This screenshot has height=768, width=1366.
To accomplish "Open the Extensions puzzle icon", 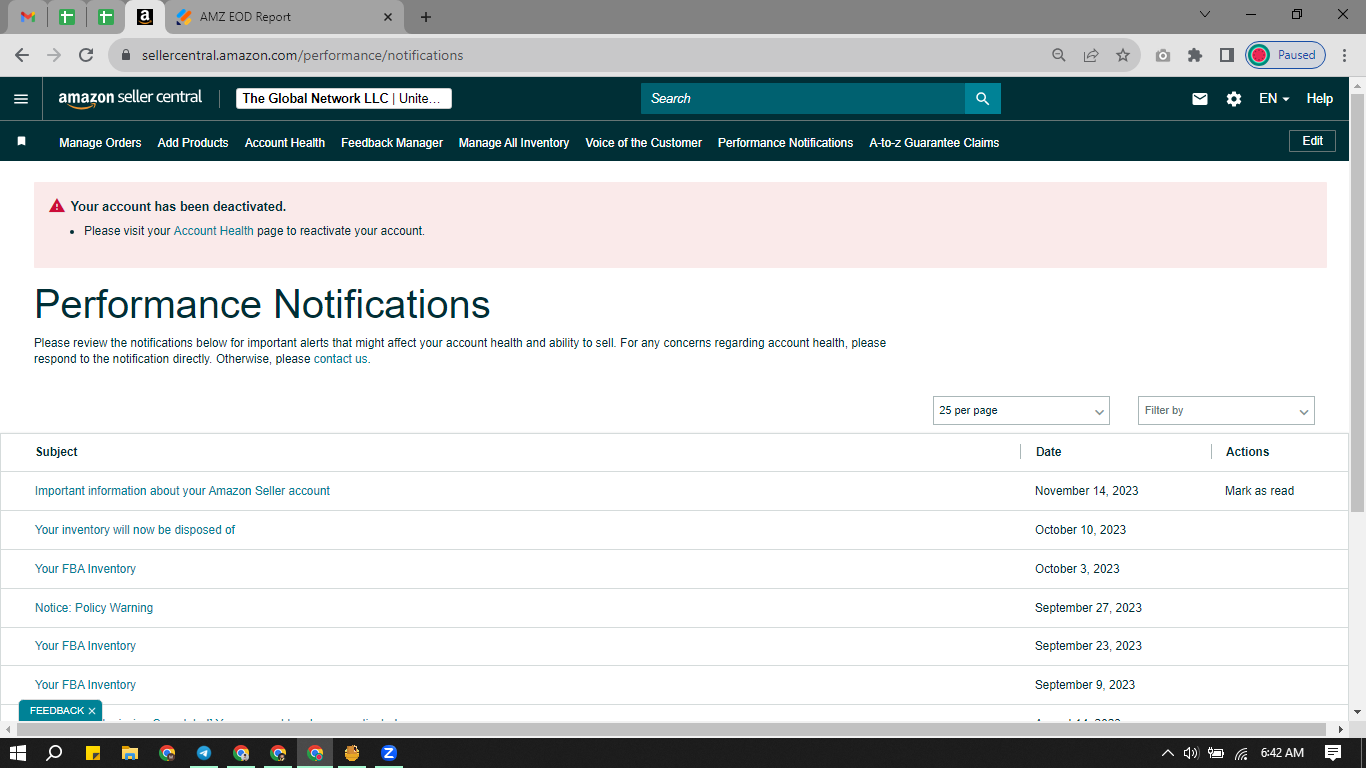I will tap(1194, 55).
